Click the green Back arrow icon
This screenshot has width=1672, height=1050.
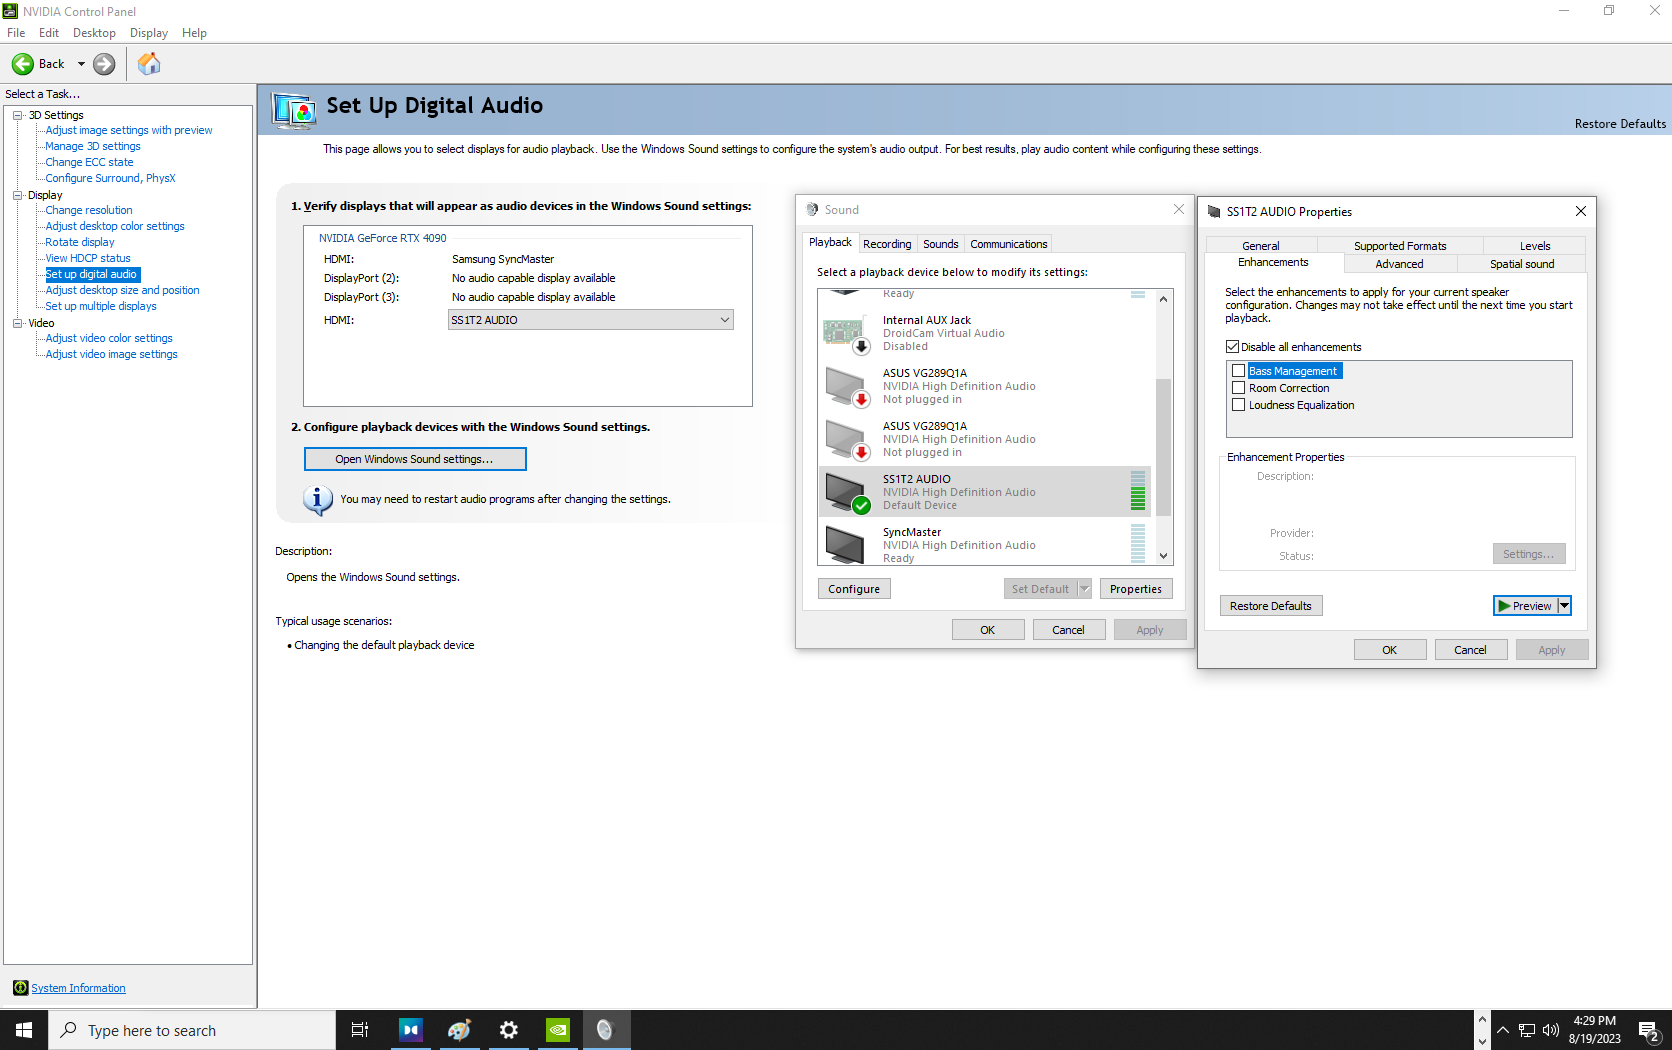pyautogui.click(x=22, y=64)
